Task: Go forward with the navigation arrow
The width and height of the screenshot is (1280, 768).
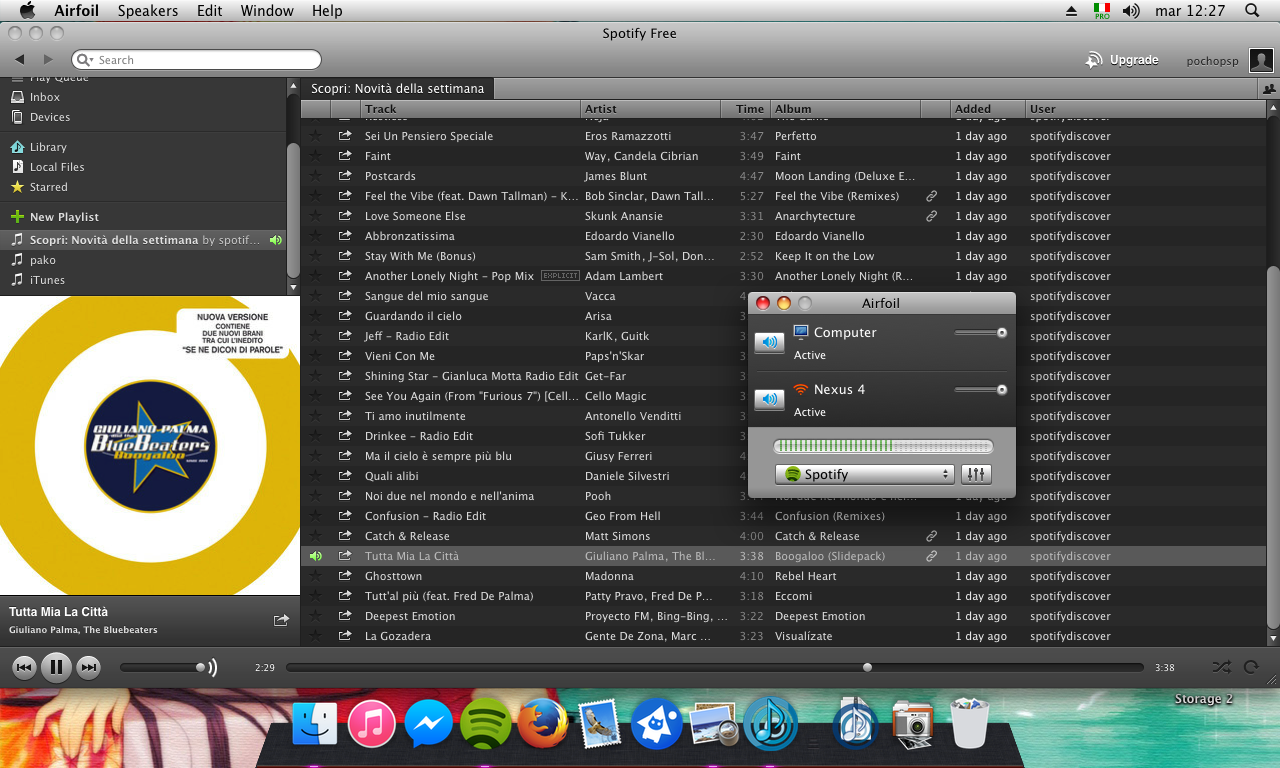Action: click(48, 60)
